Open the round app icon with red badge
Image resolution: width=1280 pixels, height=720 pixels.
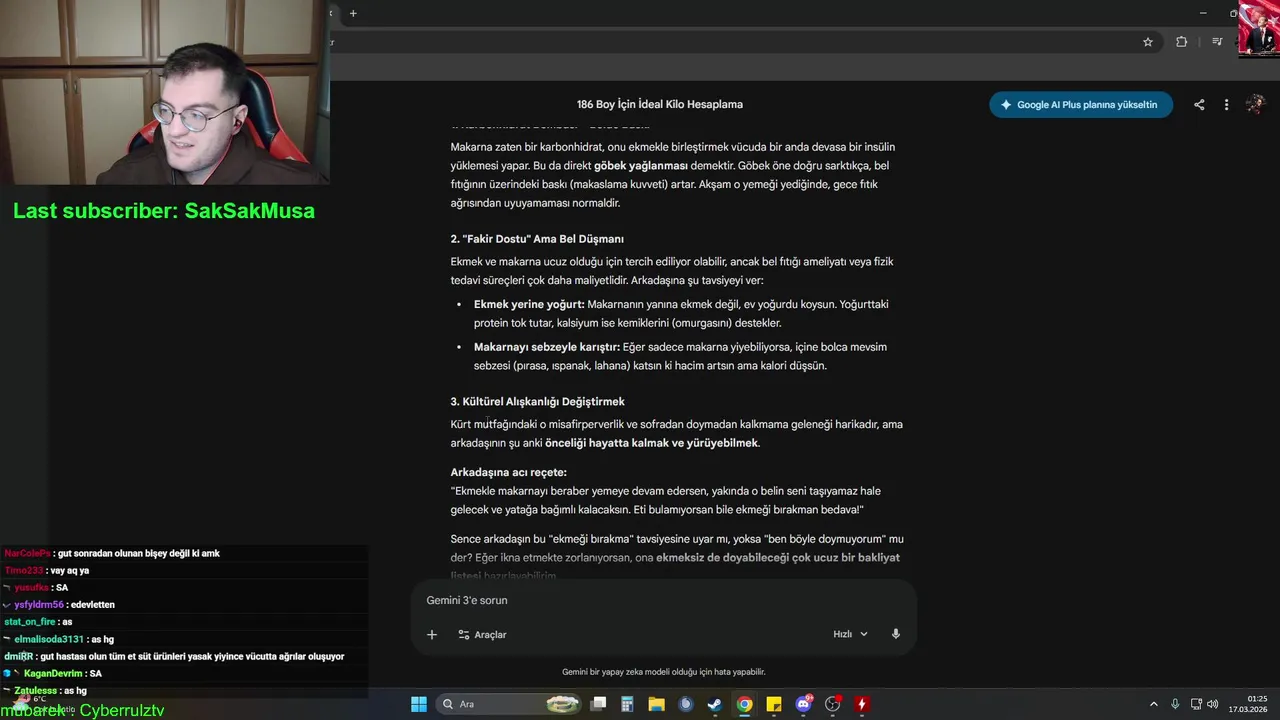coord(832,704)
